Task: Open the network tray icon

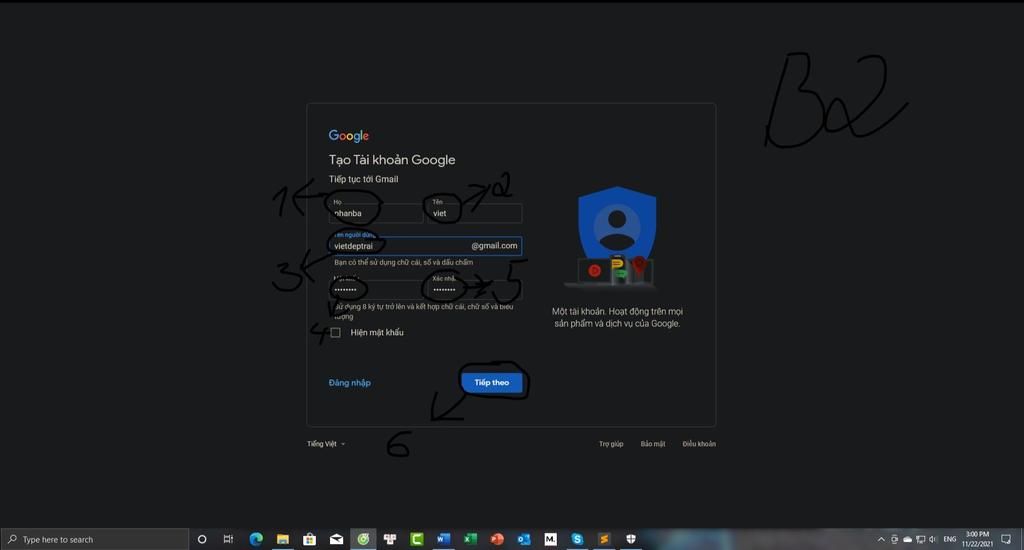Action: click(x=920, y=539)
